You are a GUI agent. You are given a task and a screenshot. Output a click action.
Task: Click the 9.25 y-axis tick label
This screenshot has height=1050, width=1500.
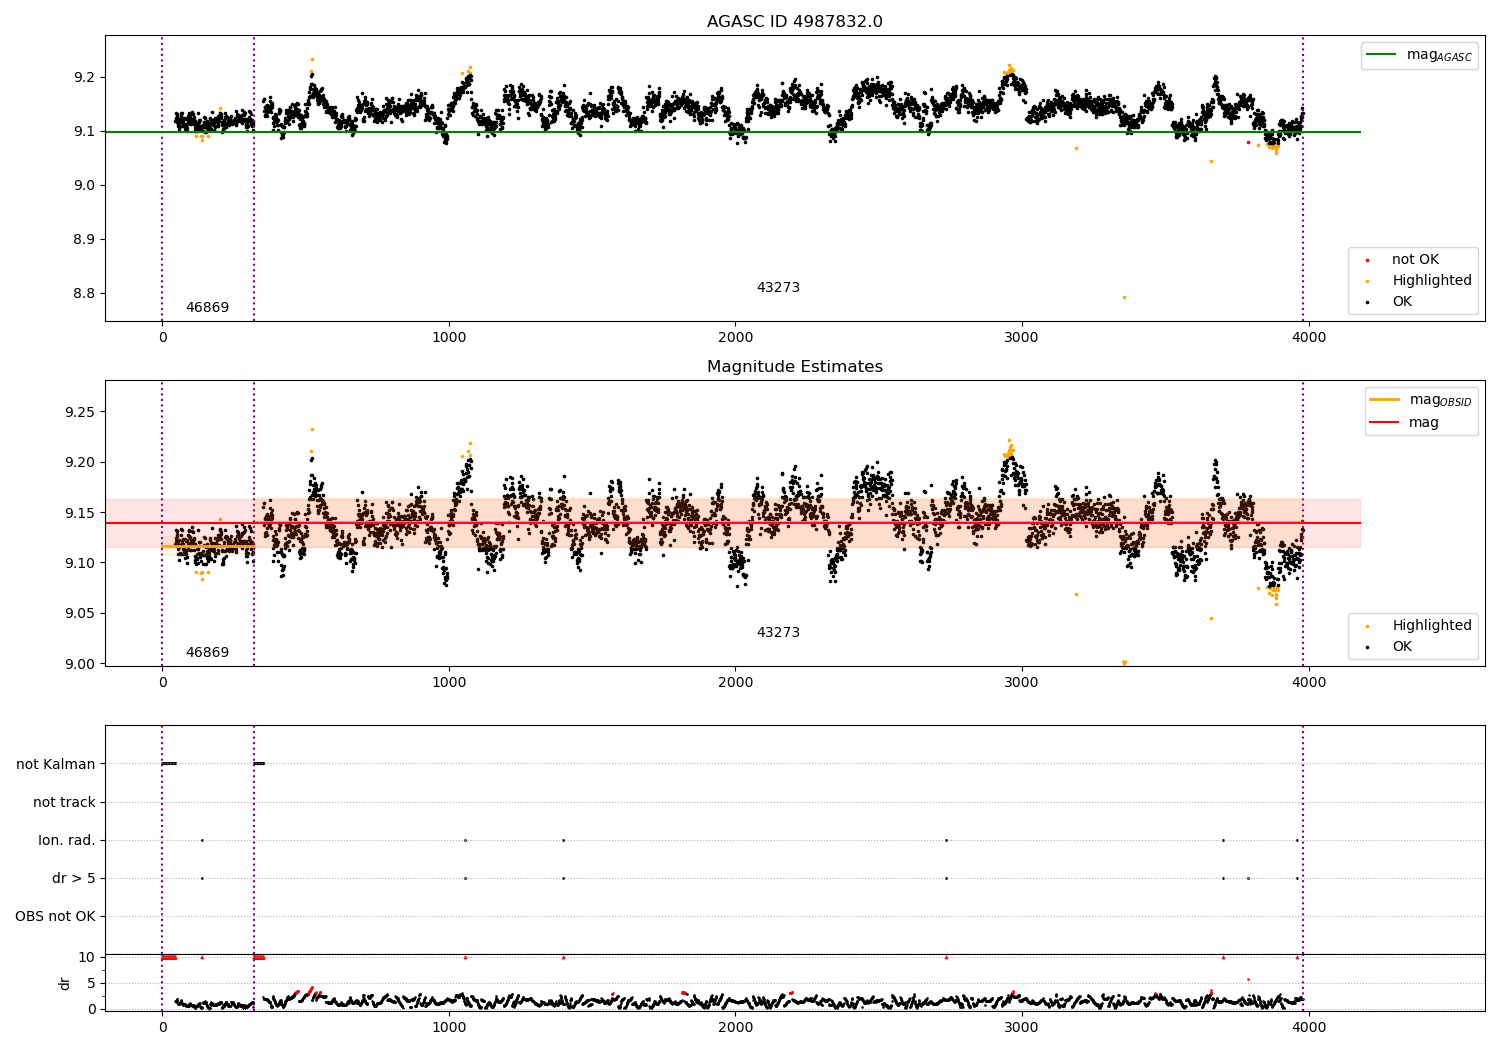pyautogui.click(x=80, y=412)
